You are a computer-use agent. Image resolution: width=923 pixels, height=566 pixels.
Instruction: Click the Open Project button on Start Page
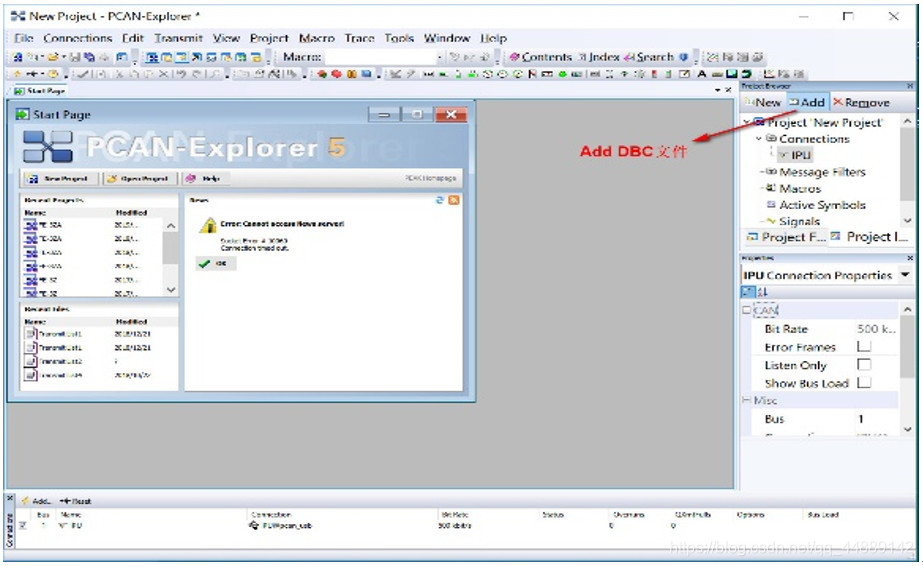tap(140, 178)
